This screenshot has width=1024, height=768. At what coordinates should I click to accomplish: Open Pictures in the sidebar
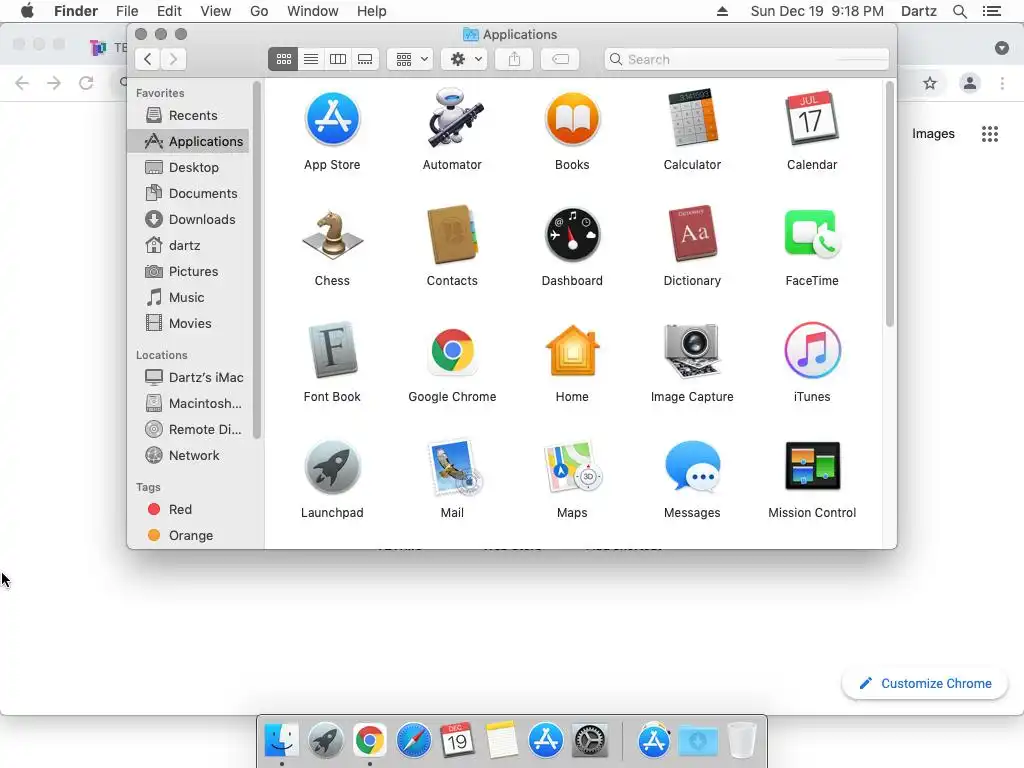[x=188, y=272]
